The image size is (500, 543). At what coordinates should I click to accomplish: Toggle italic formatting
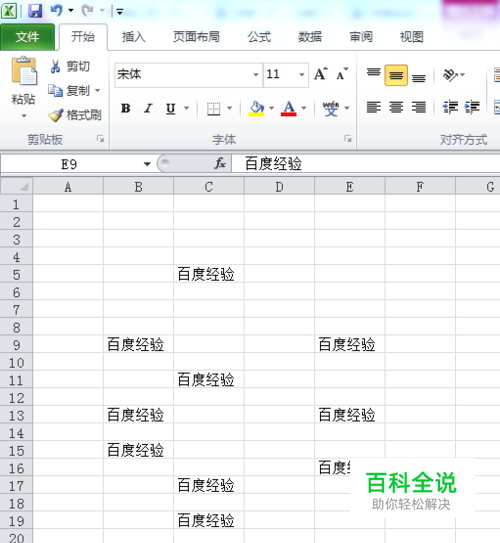[x=148, y=108]
